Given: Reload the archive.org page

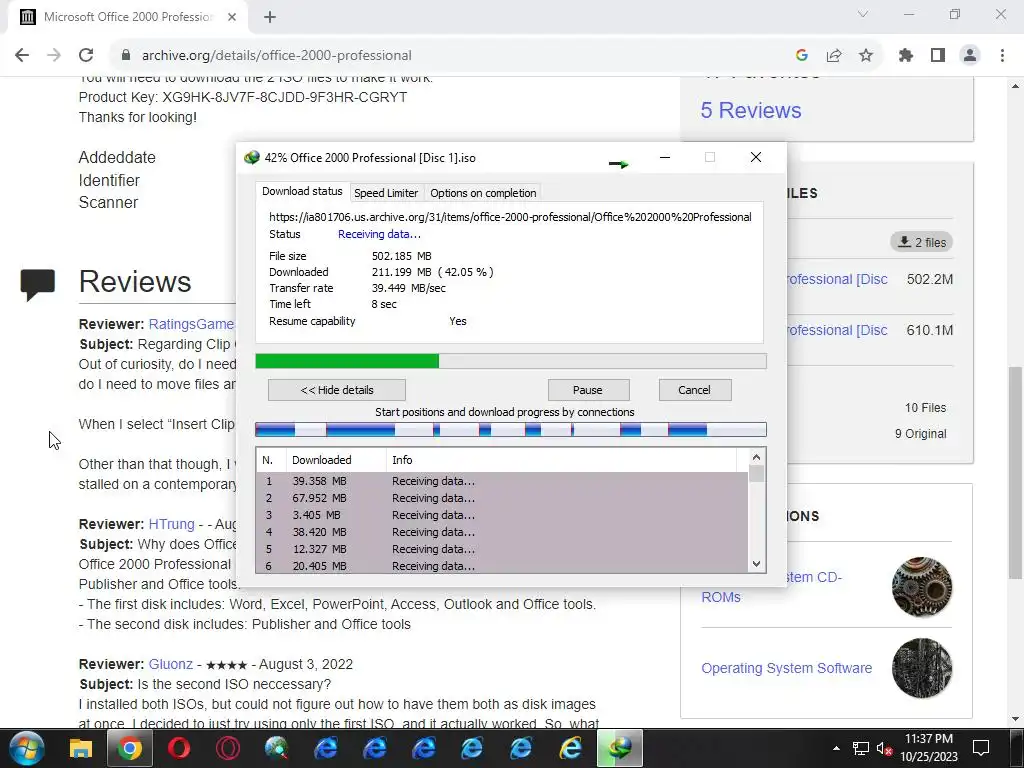Looking at the screenshot, I should pyautogui.click(x=86, y=56).
